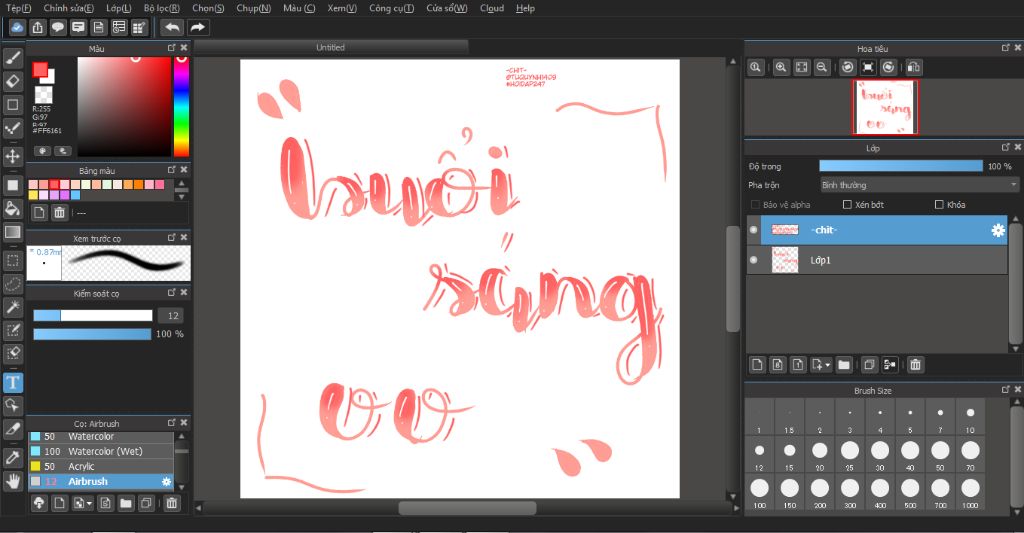Detach the Bảng màu palette panel
Image resolution: width=1024 pixels, height=533 pixels.
click(171, 169)
